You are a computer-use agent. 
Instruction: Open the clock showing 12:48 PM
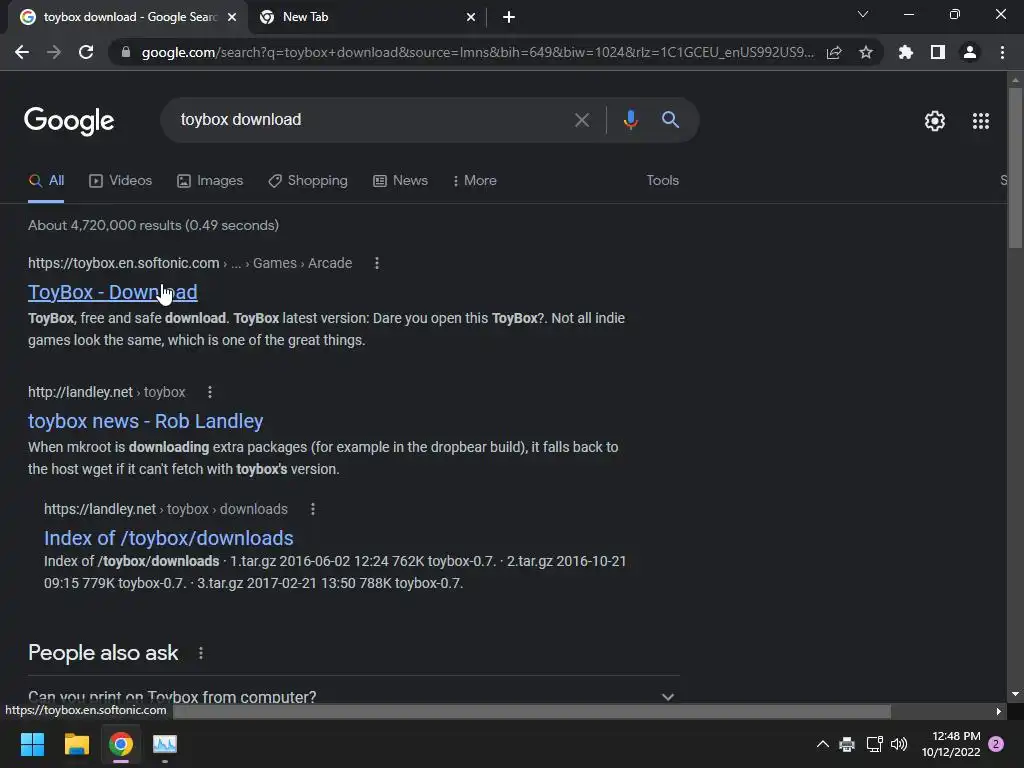[951, 744]
